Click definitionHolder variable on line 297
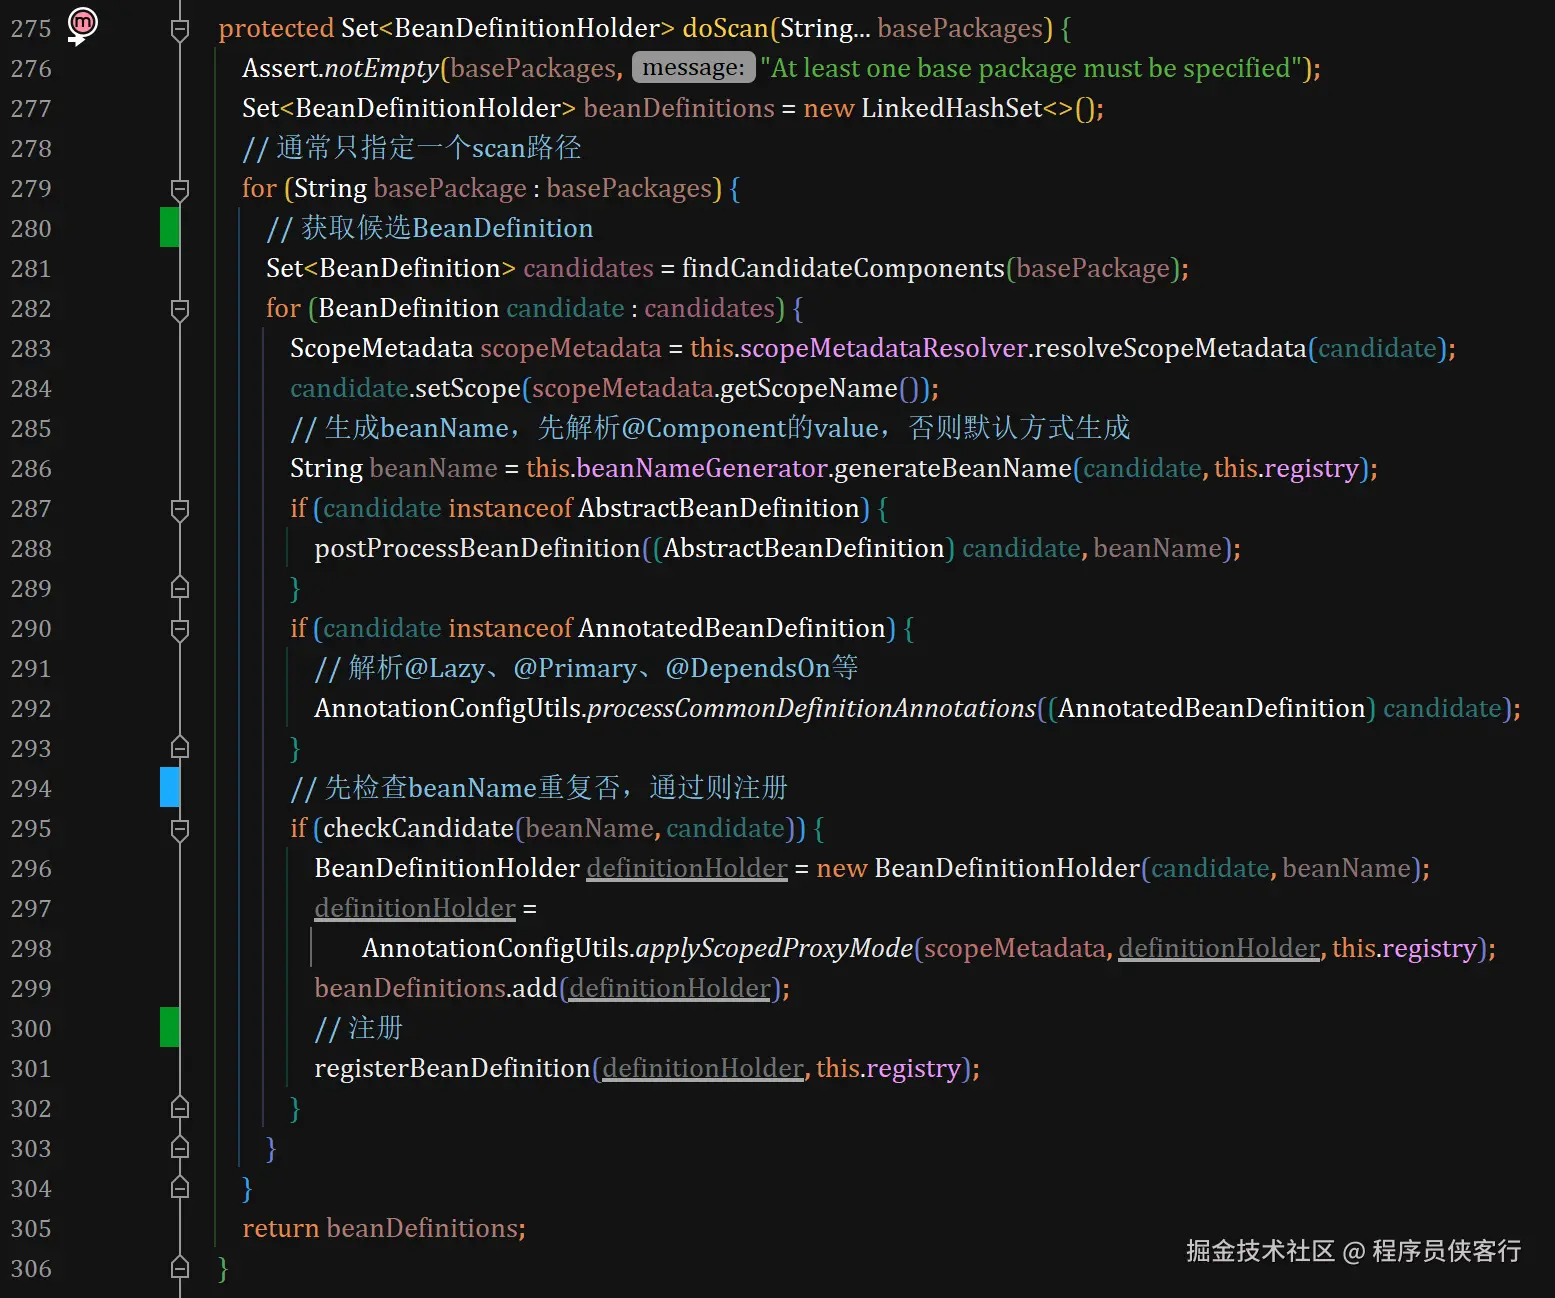This screenshot has height=1298, width=1555. coord(415,908)
